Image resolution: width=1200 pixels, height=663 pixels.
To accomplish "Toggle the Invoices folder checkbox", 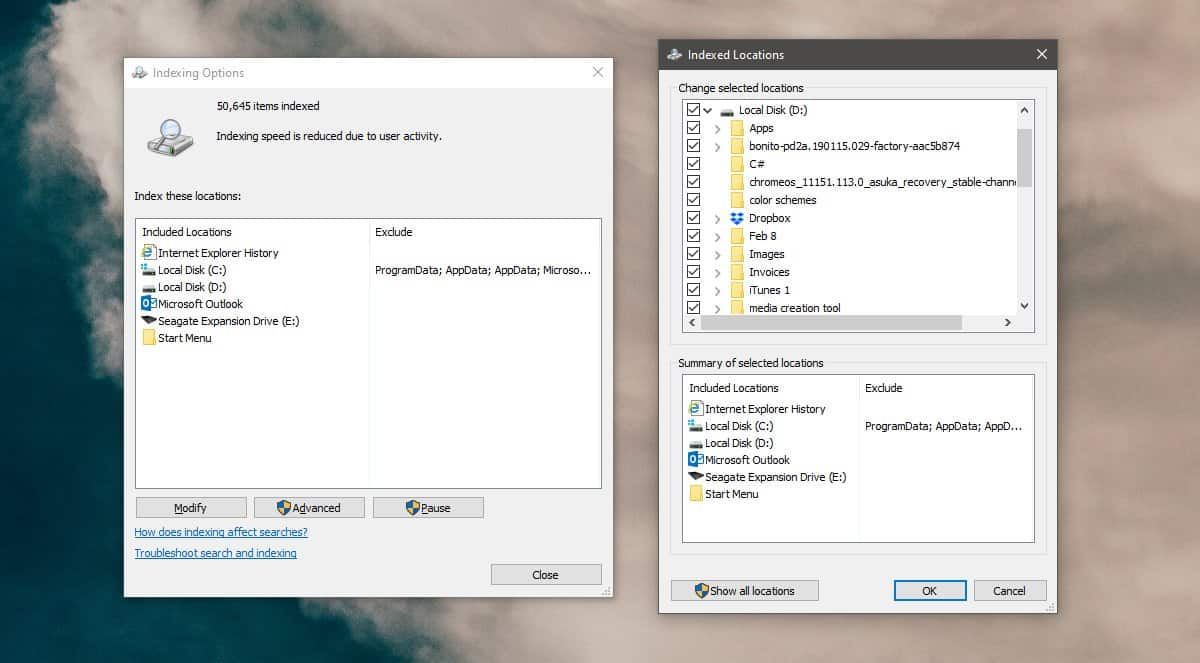I will click(693, 272).
